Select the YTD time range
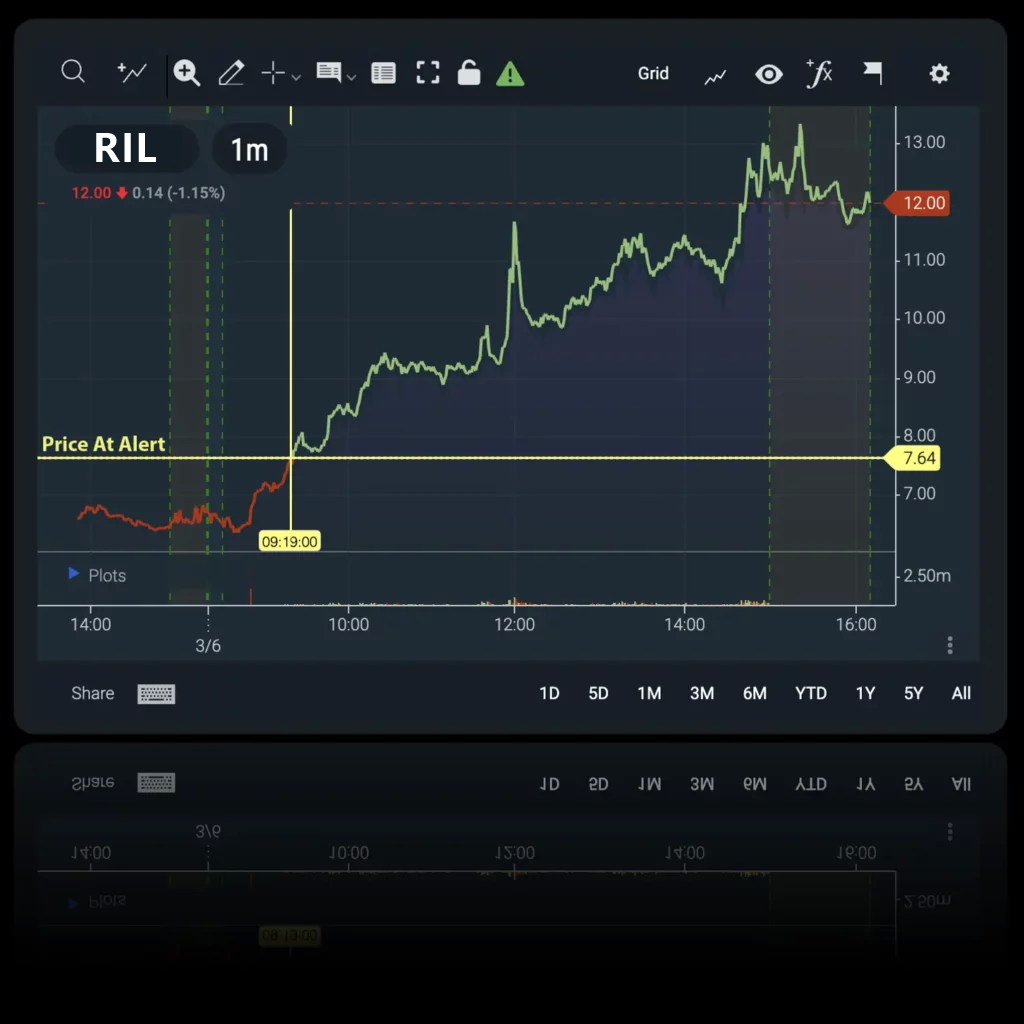Screen dimensions: 1024x1024 [811, 693]
